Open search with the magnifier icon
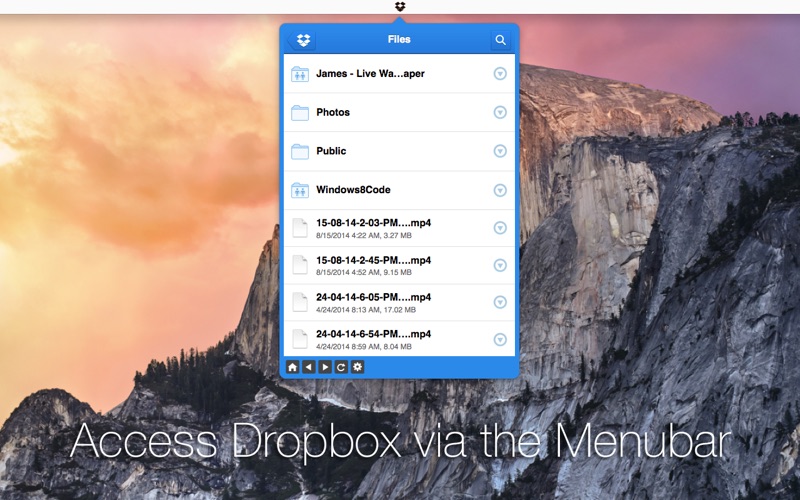The height and width of the screenshot is (500, 800). coord(500,40)
